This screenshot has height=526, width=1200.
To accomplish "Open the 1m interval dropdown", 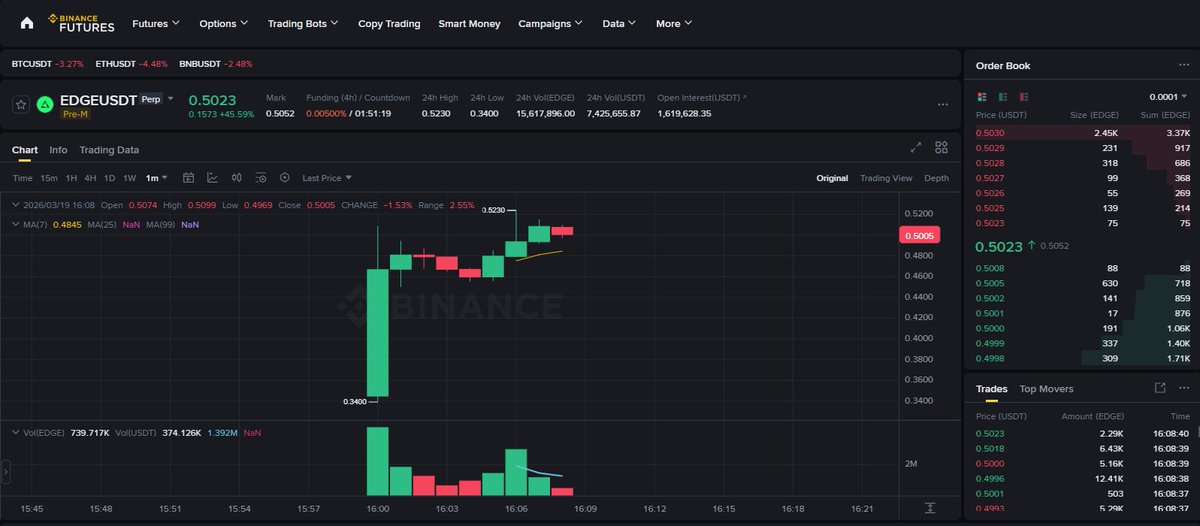I will (157, 178).
